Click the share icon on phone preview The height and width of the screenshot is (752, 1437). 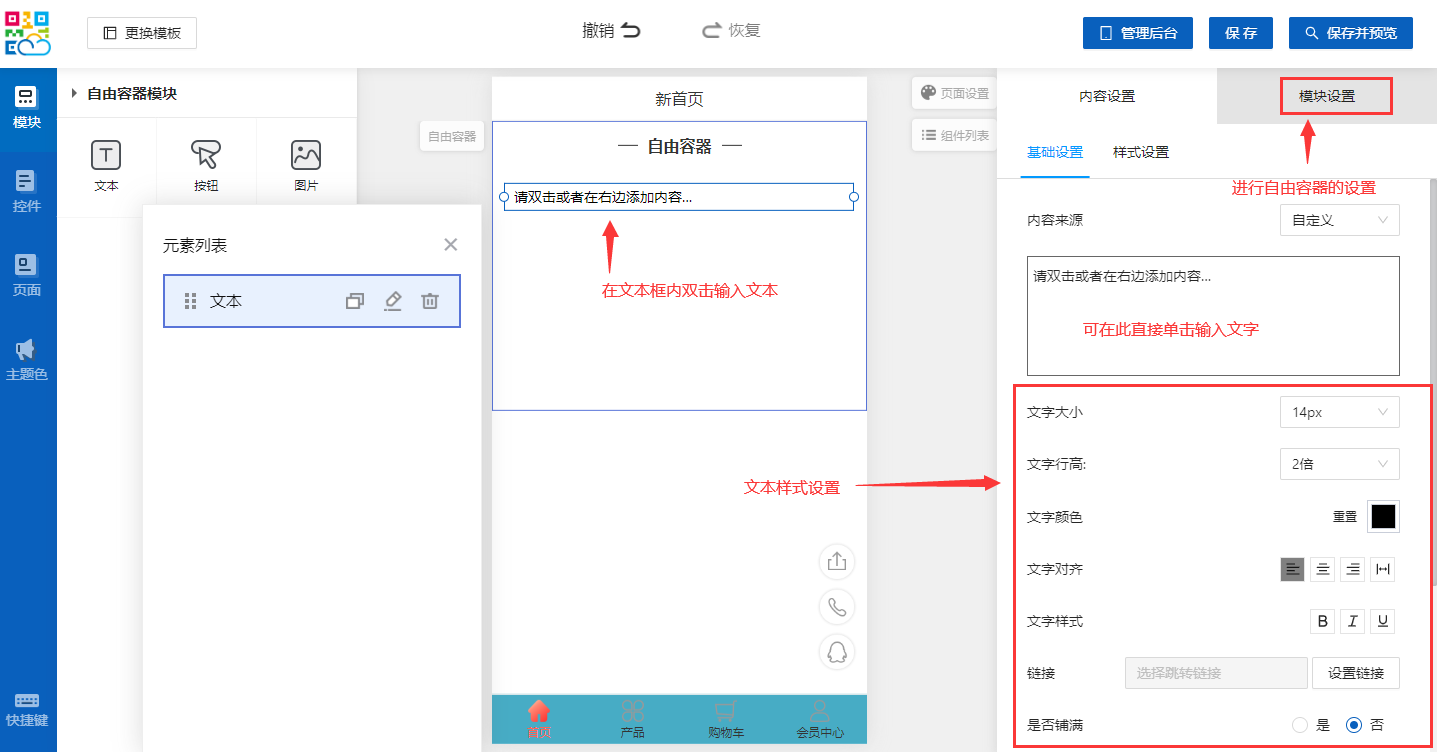click(837, 562)
